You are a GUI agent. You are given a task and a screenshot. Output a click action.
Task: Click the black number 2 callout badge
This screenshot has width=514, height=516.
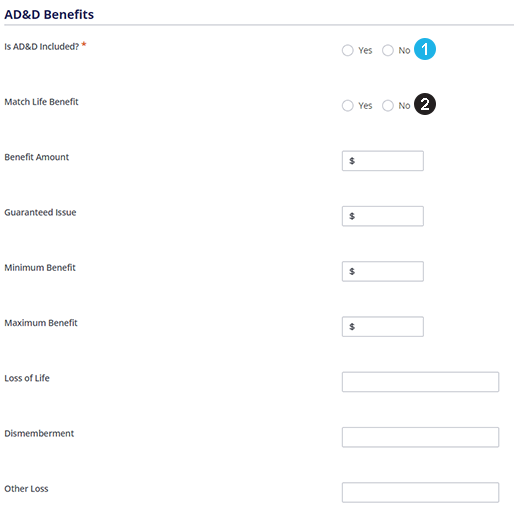[x=425, y=104]
